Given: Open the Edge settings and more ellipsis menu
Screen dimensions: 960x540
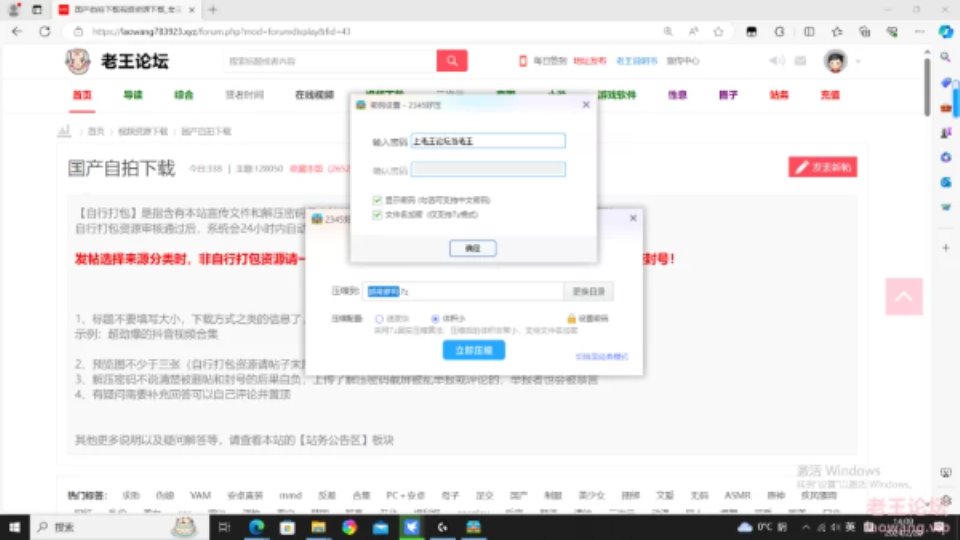Looking at the screenshot, I should (919, 31).
